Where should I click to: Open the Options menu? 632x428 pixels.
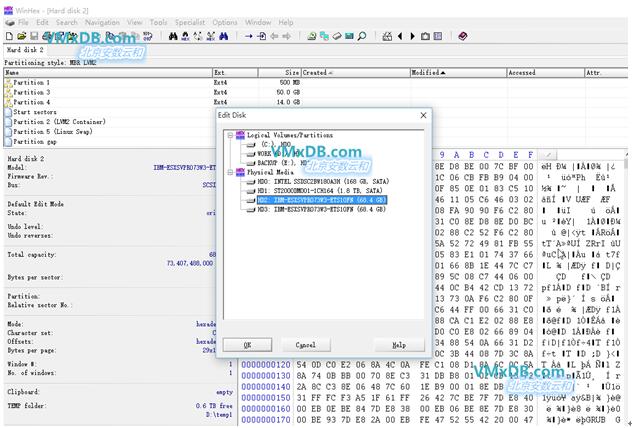coord(225,23)
